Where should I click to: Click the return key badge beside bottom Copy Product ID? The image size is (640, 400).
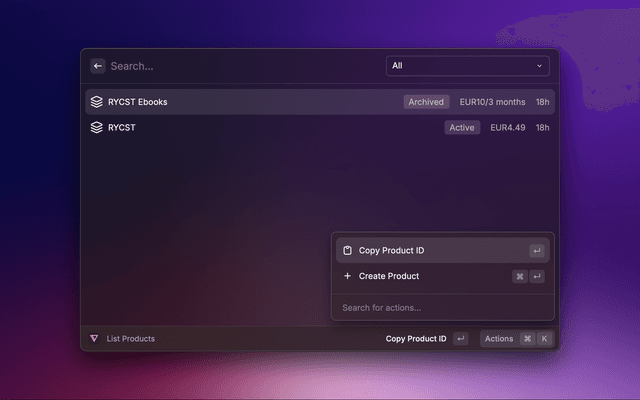pyautogui.click(x=460, y=339)
